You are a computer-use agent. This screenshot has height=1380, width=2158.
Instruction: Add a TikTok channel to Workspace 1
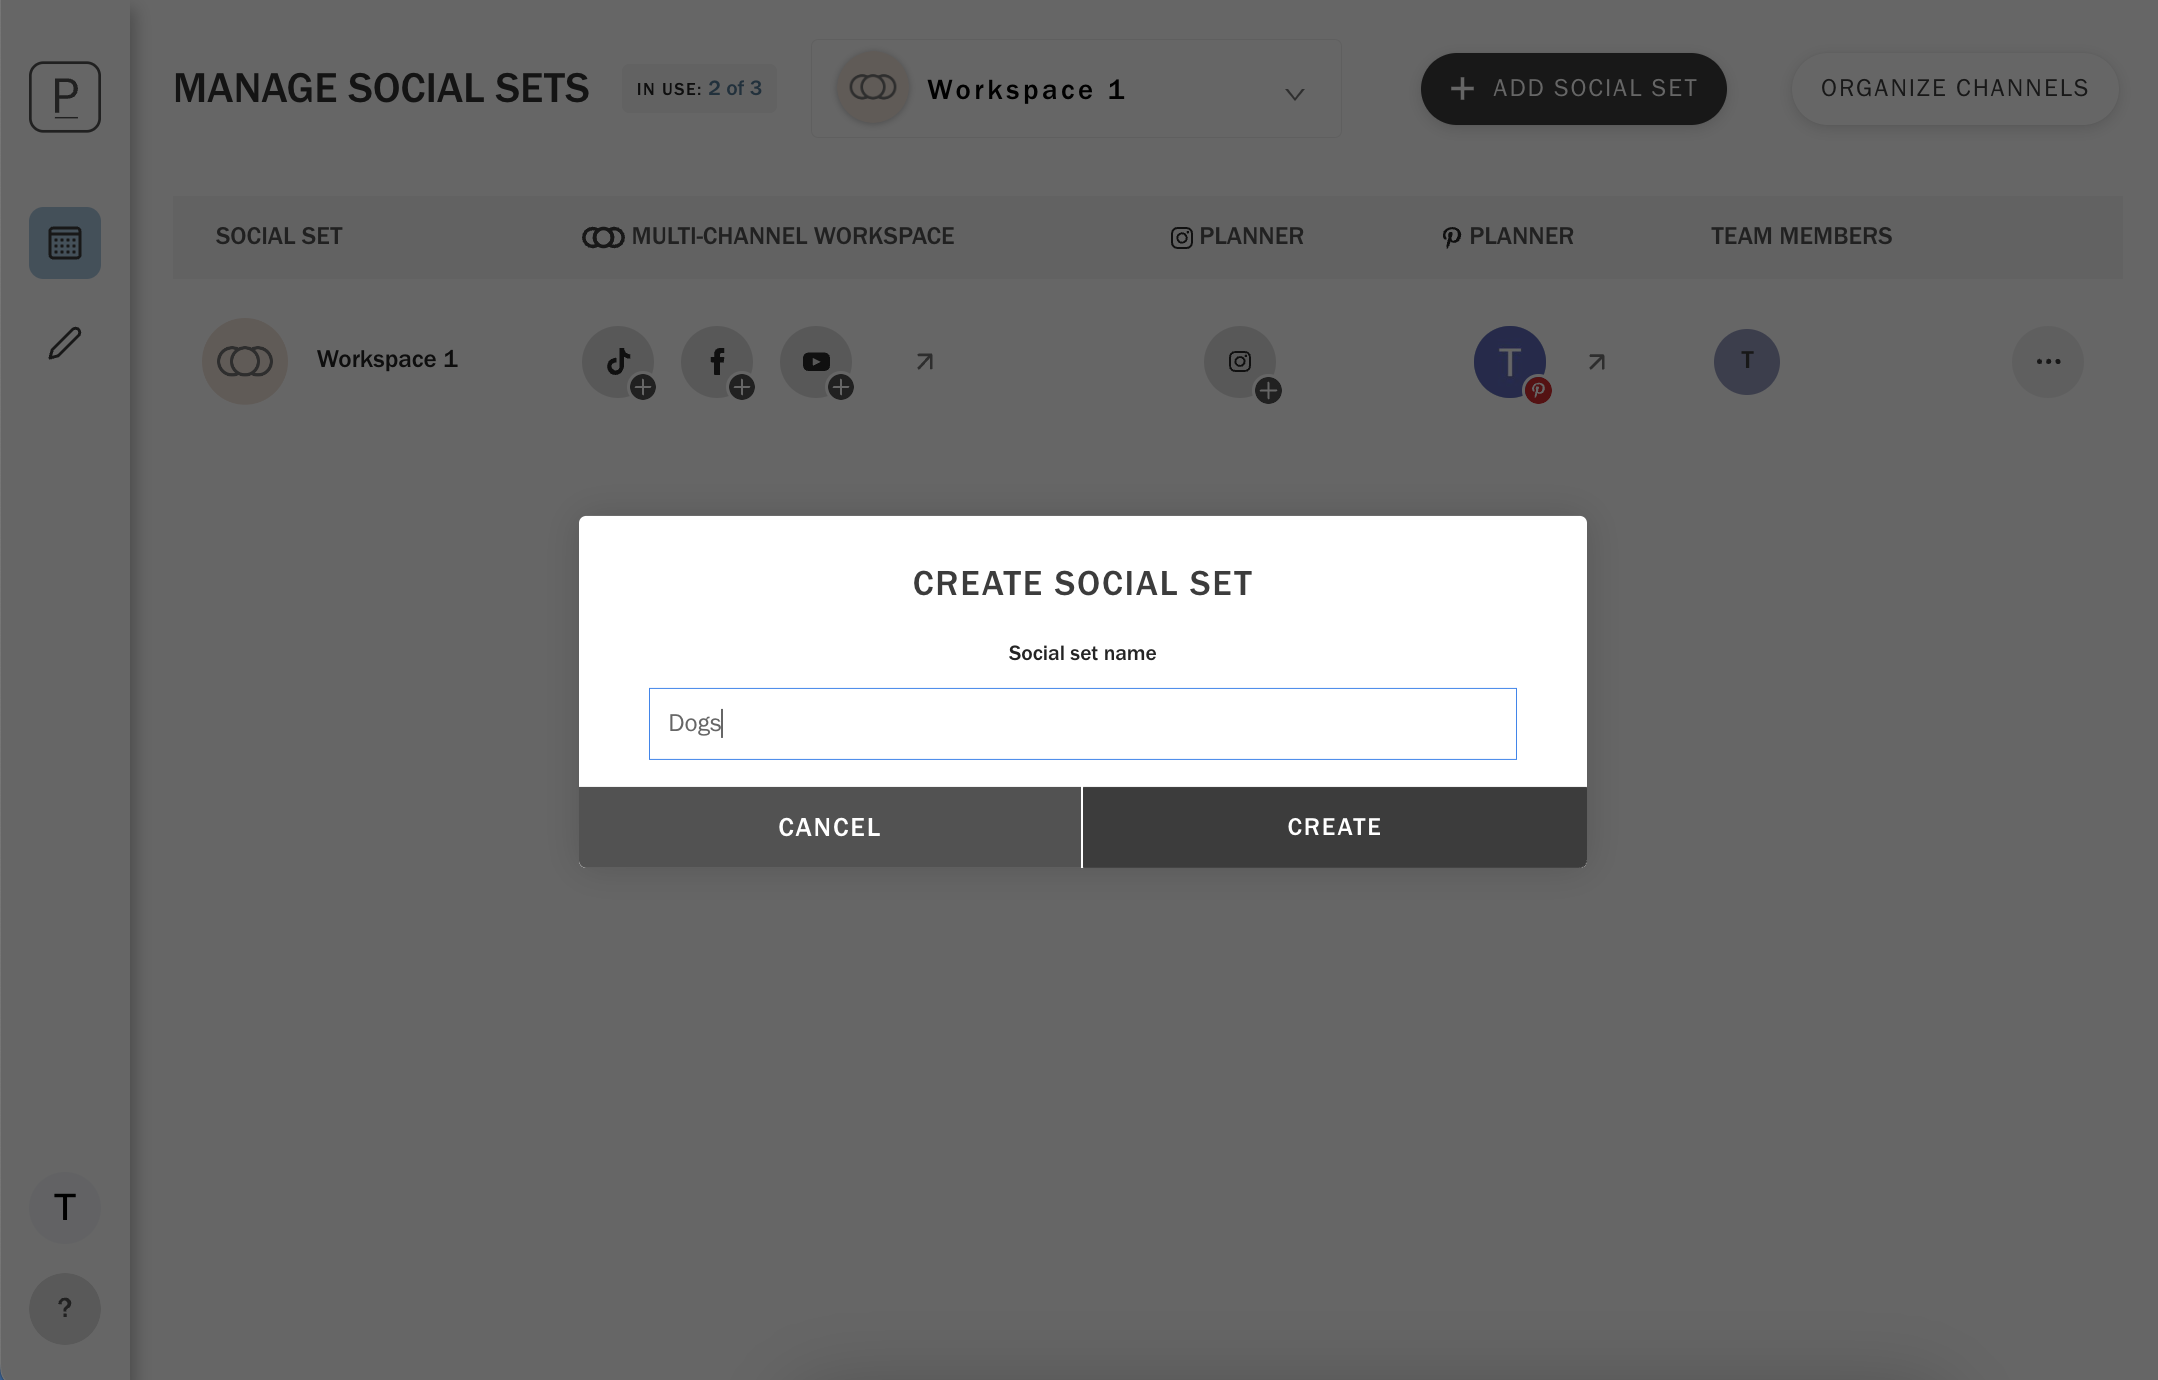[x=619, y=362]
